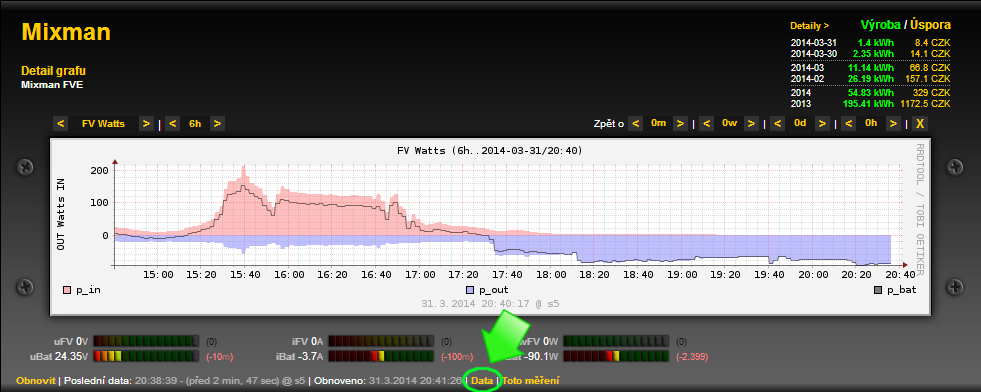Click the uBat voltage bar gauge
The image size is (981, 392).
146,356
